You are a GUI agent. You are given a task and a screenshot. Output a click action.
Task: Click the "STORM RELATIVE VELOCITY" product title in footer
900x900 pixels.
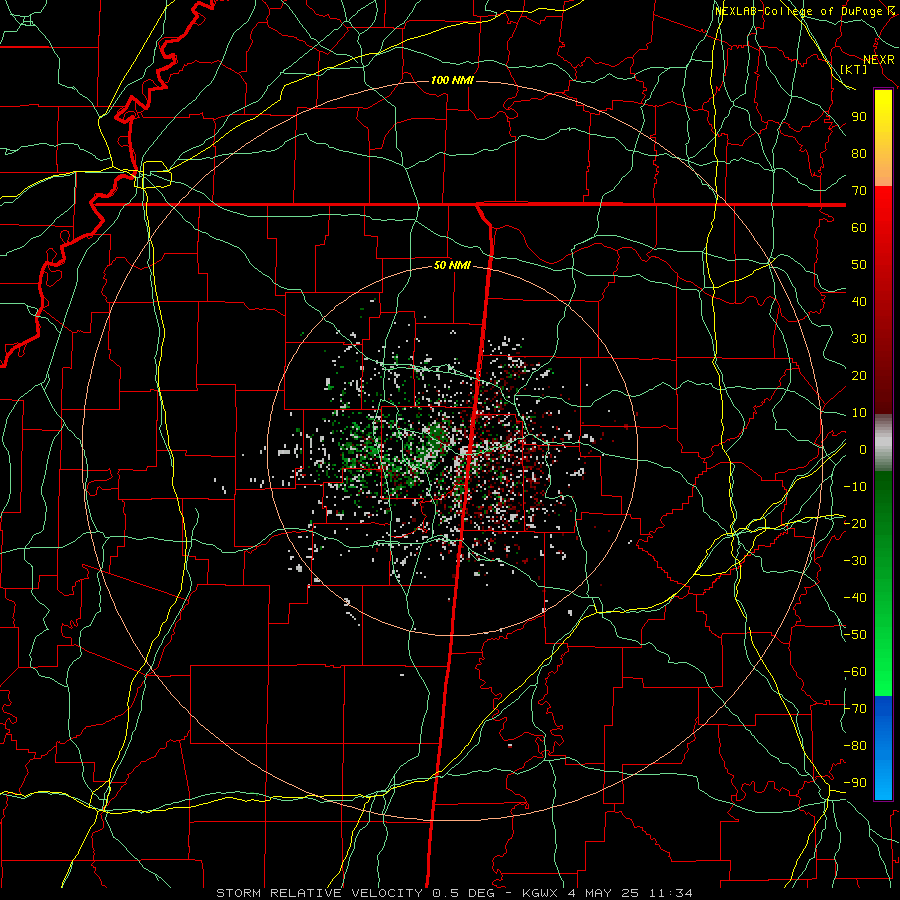pyautogui.click(x=319, y=893)
